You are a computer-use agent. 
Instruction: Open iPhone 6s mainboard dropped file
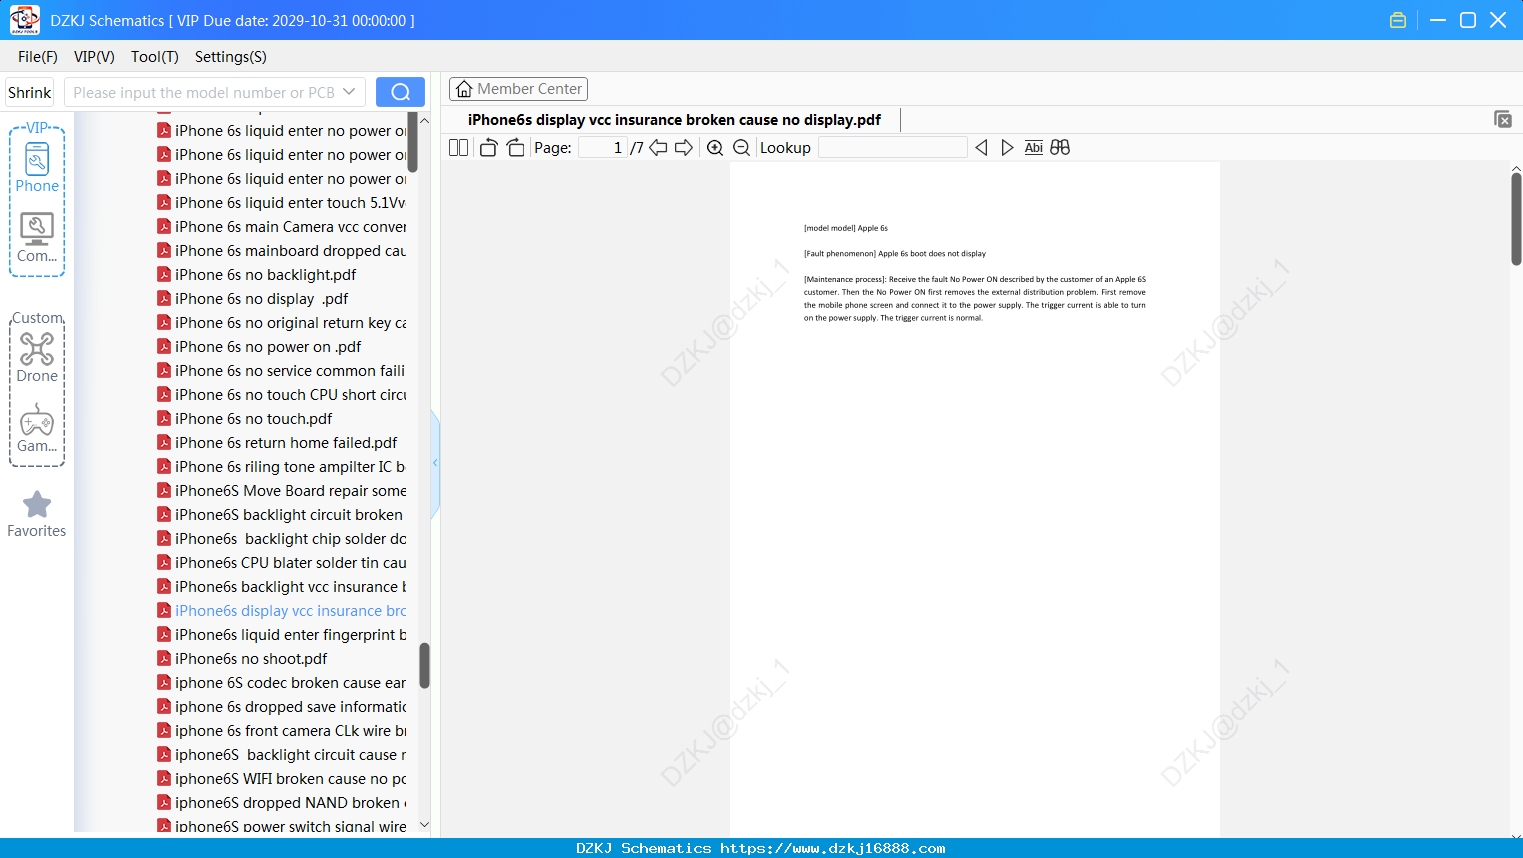[290, 250]
